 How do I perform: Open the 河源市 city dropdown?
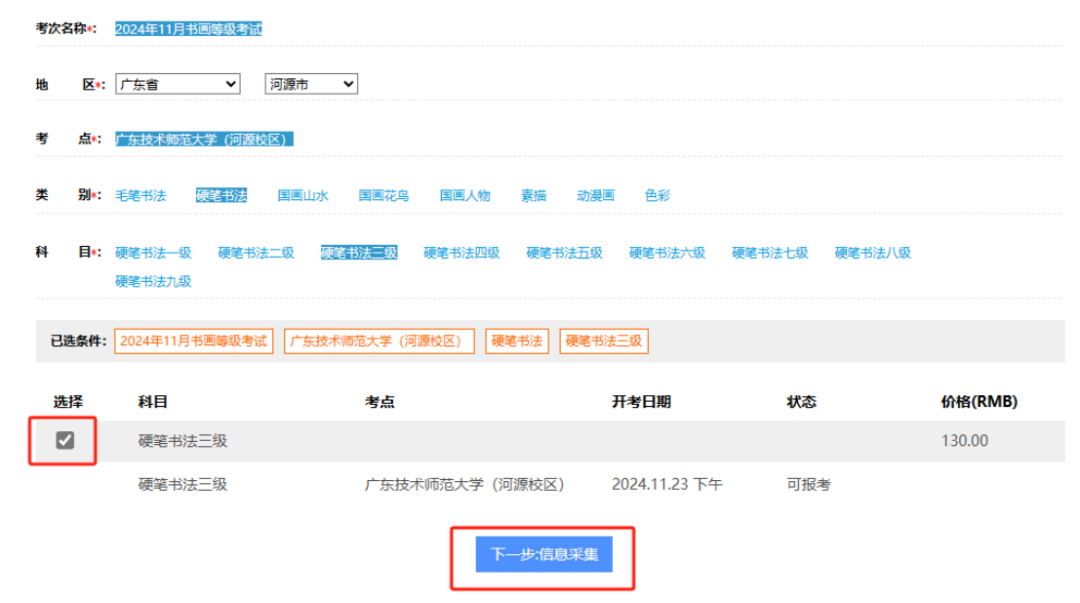click(x=310, y=85)
